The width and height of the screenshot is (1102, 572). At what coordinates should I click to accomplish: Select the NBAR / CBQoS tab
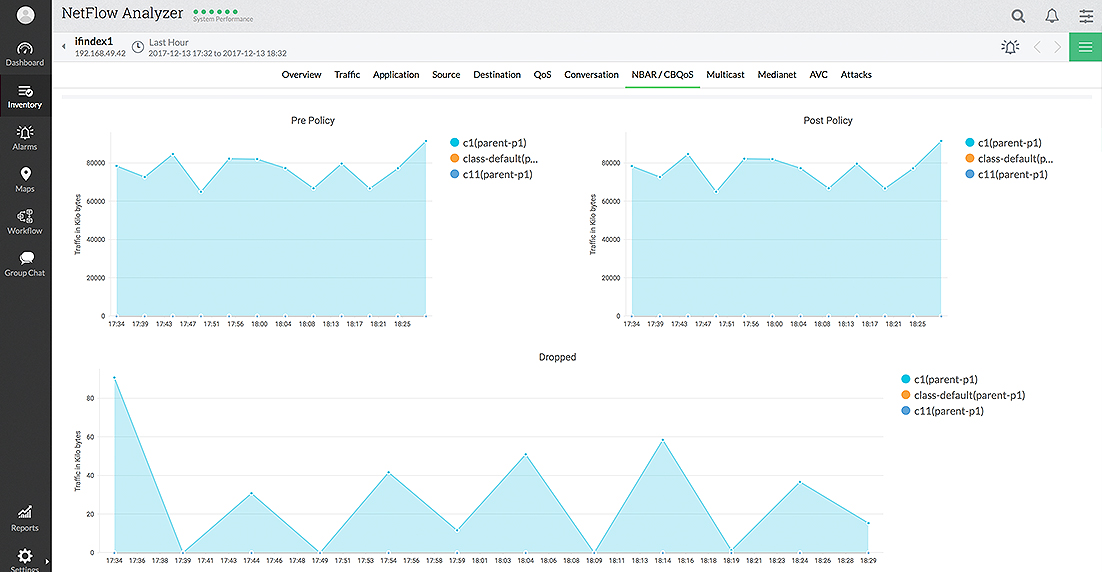662,74
